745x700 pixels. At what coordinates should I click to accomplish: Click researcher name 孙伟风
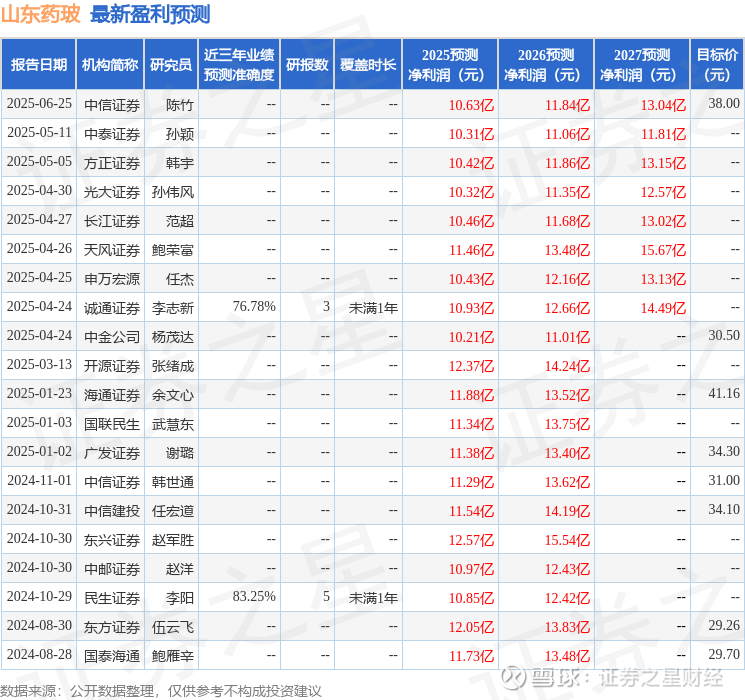point(172,192)
